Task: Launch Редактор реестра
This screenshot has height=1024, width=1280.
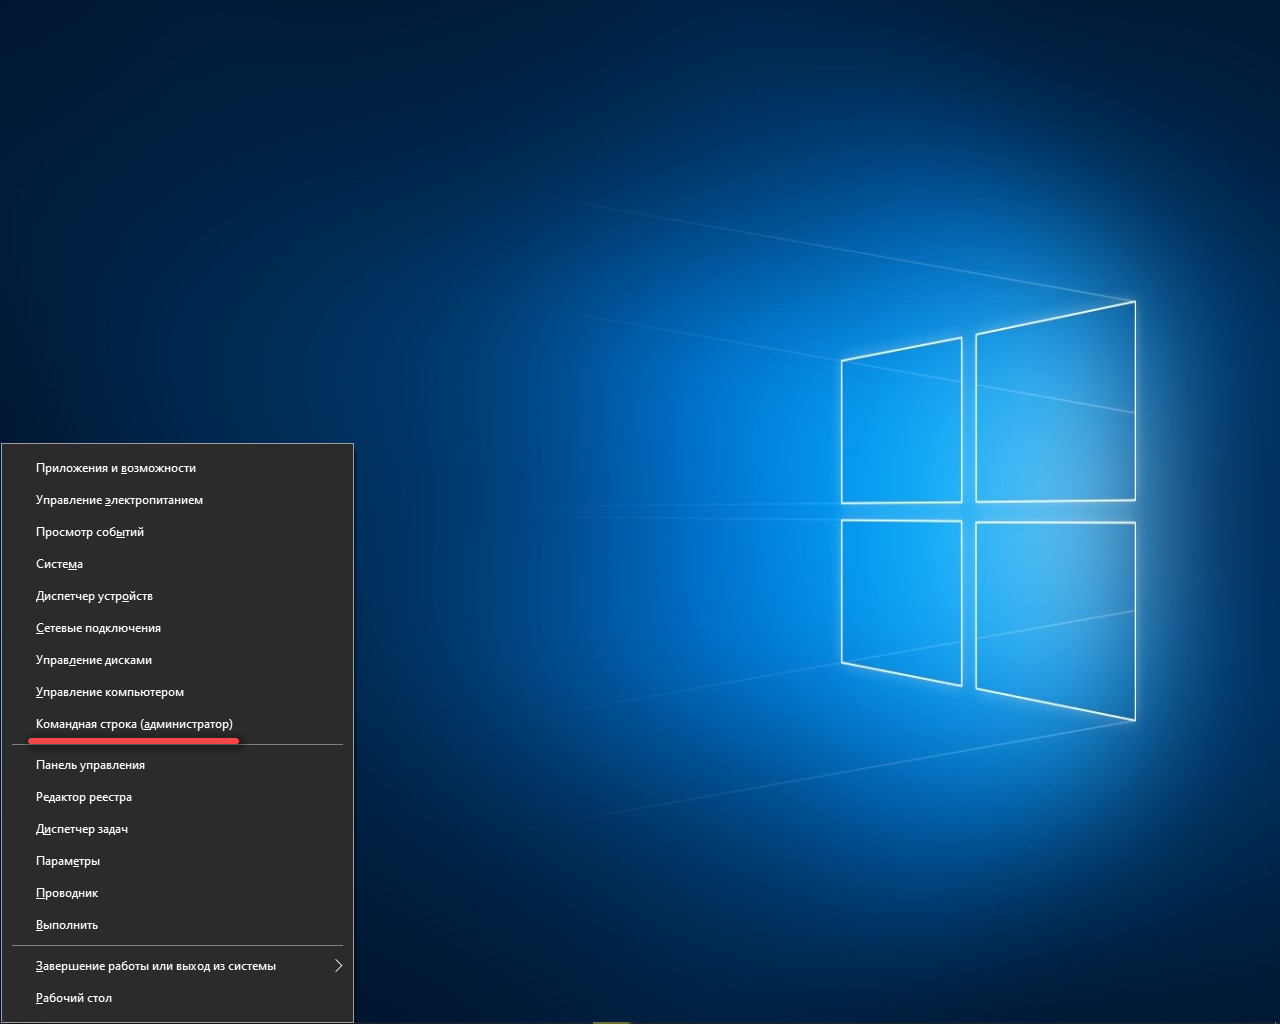Action: pyautogui.click(x=177, y=797)
